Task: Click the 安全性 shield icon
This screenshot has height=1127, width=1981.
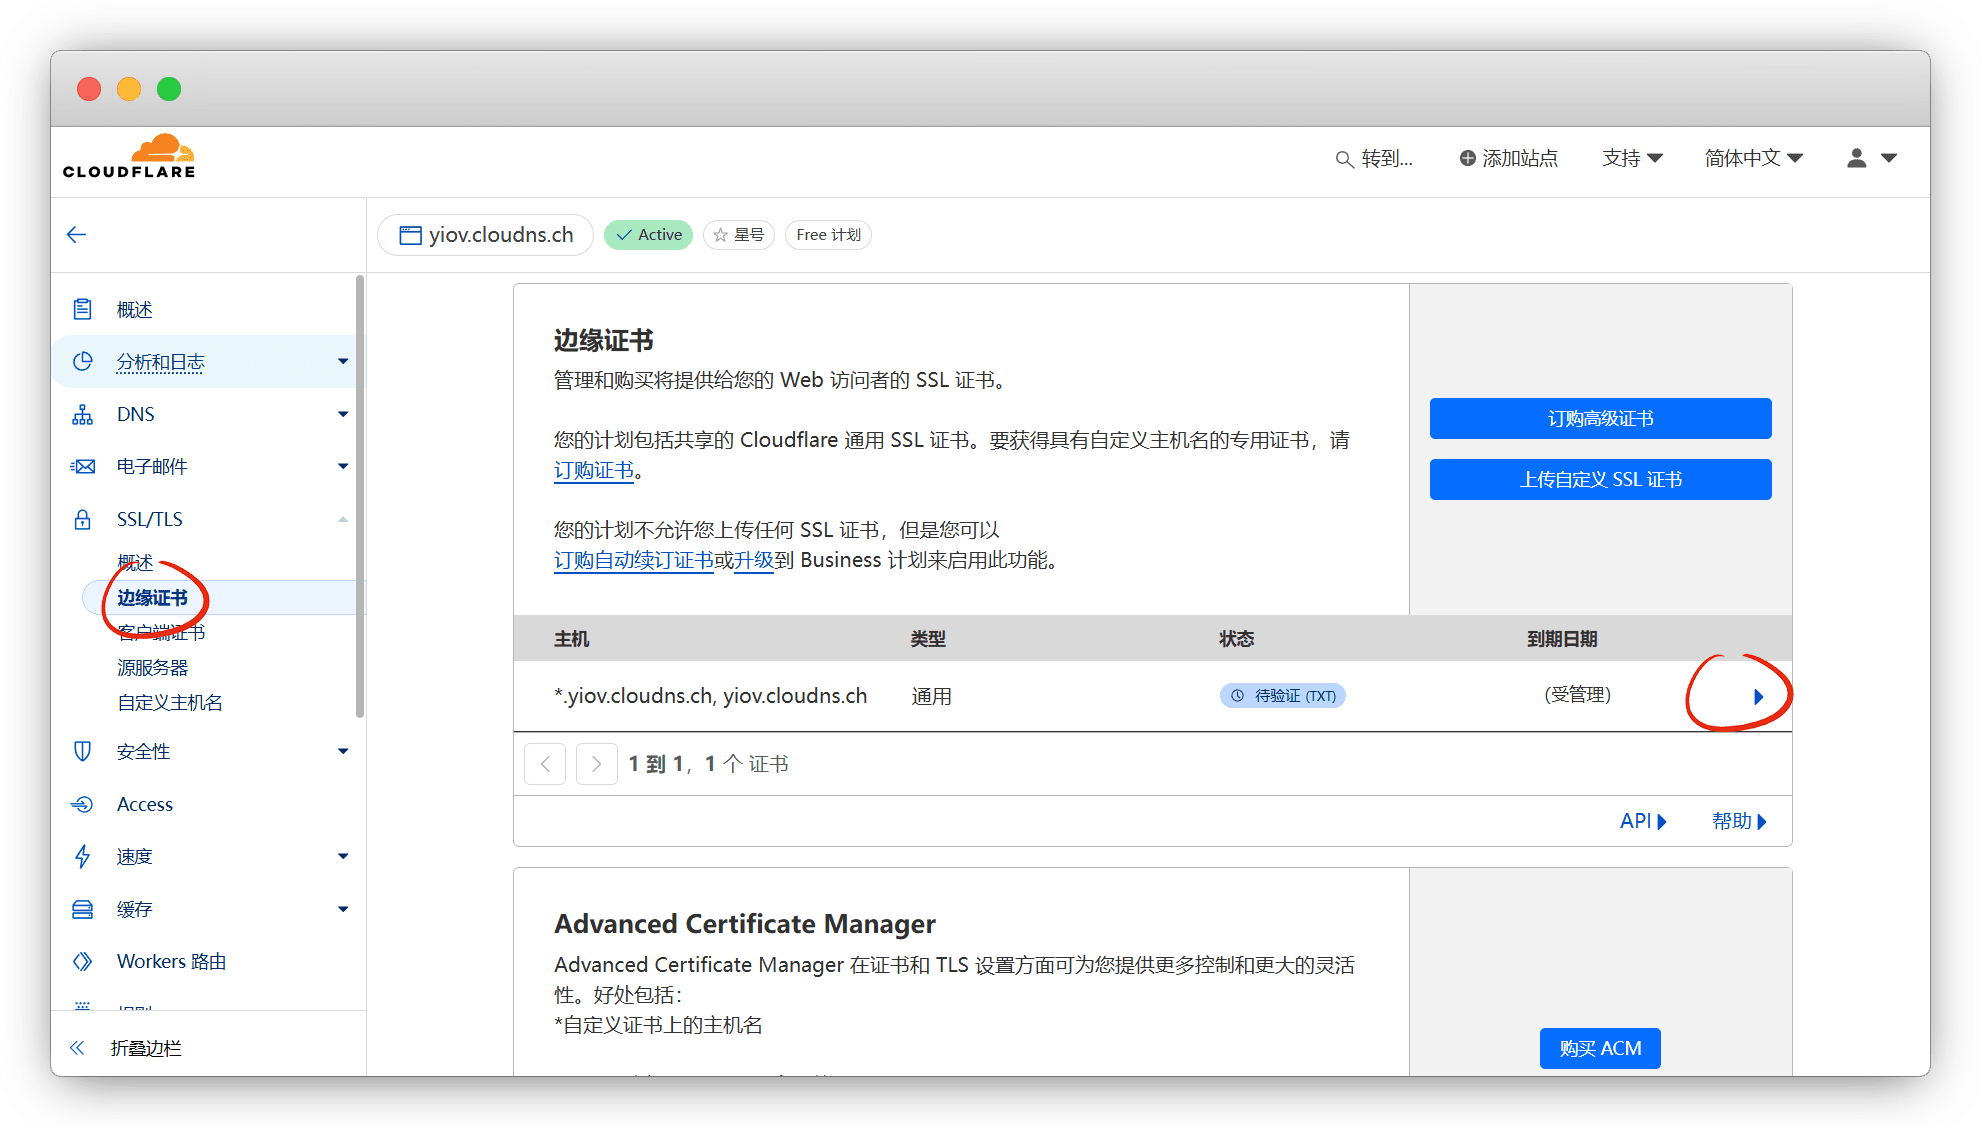Action: [x=83, y=751]
